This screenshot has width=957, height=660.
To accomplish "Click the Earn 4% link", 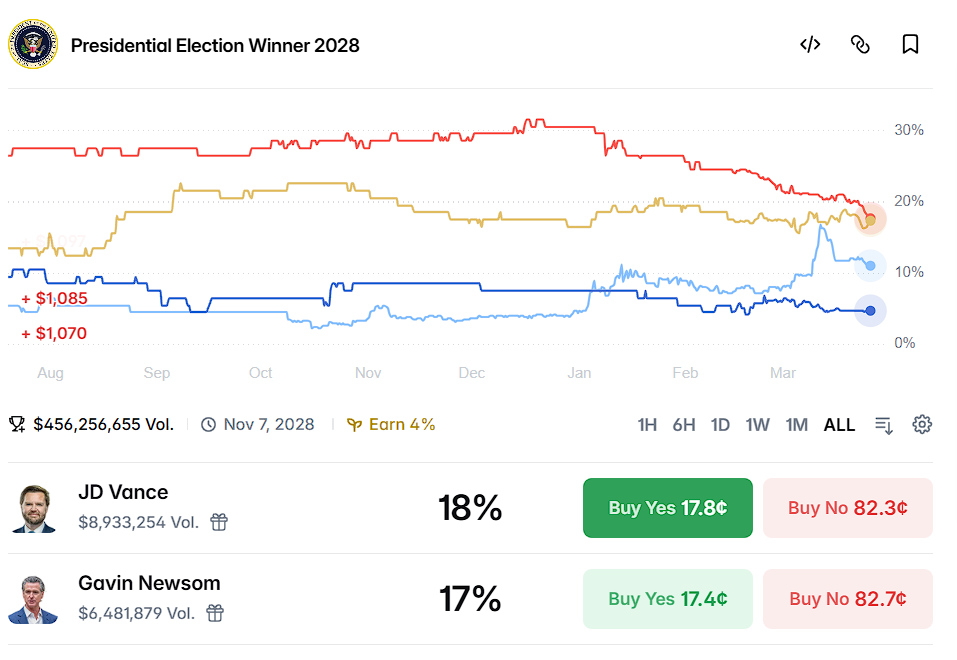I will coord(391,424).
